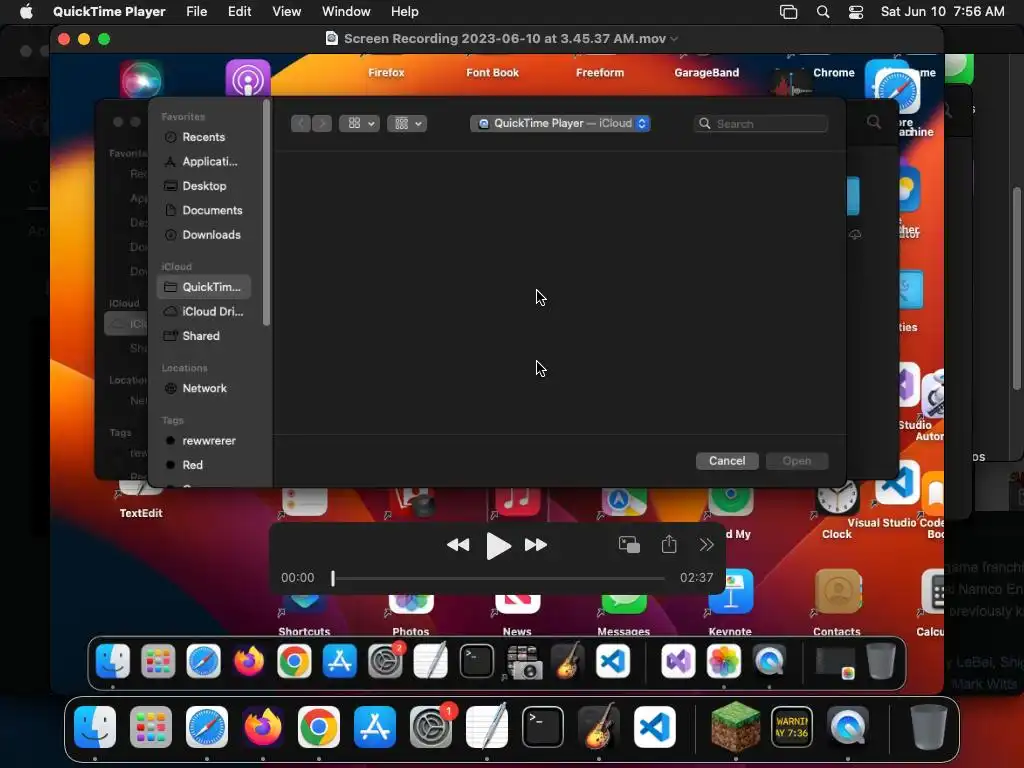Open Trash in the system Dock

pos(928,727)
